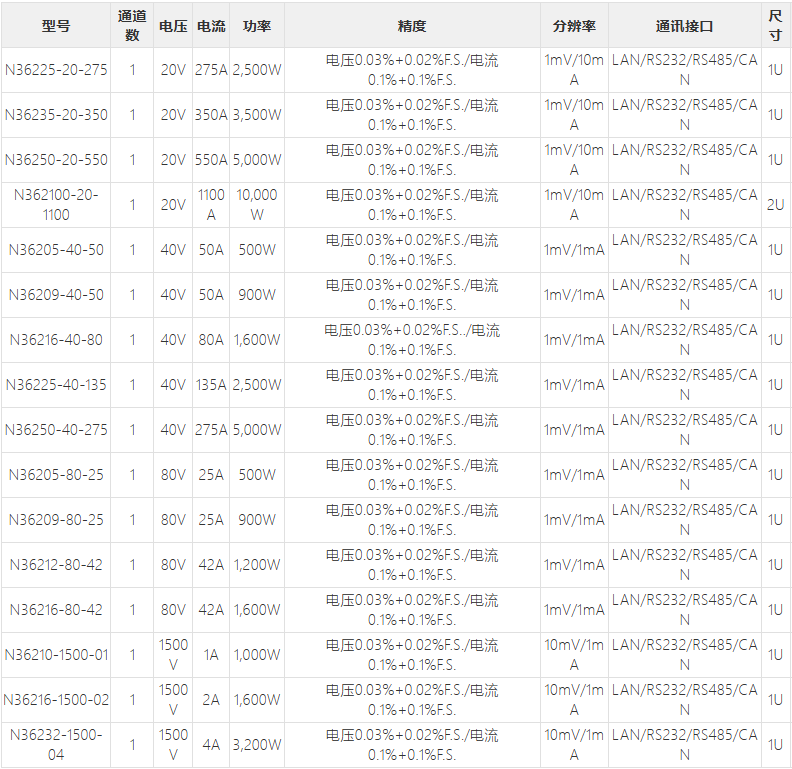
Task: Click the 2U size cell
Action: 775,205
